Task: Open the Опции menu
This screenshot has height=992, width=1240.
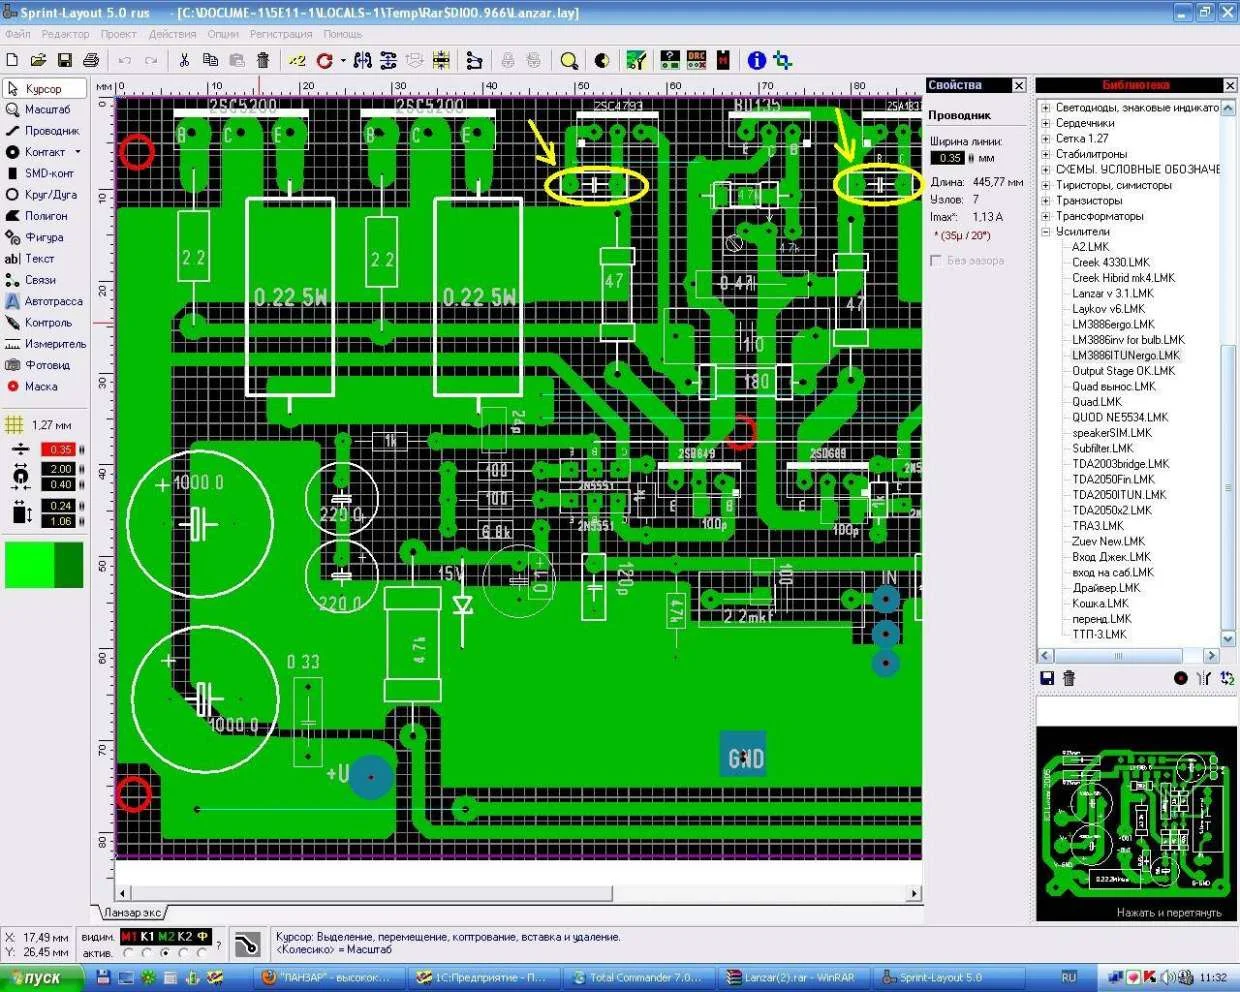Action: pyautogui.click(x=222, y=34)
